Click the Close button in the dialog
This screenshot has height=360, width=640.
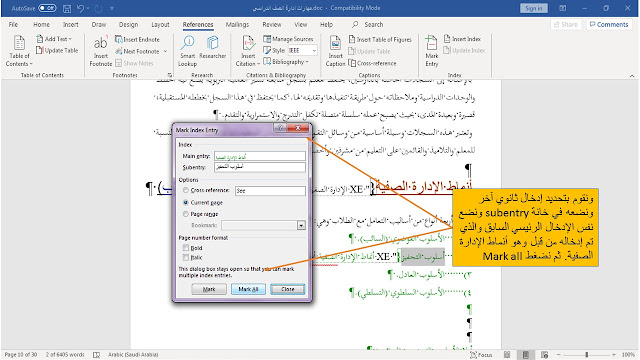tap(287, 289)
